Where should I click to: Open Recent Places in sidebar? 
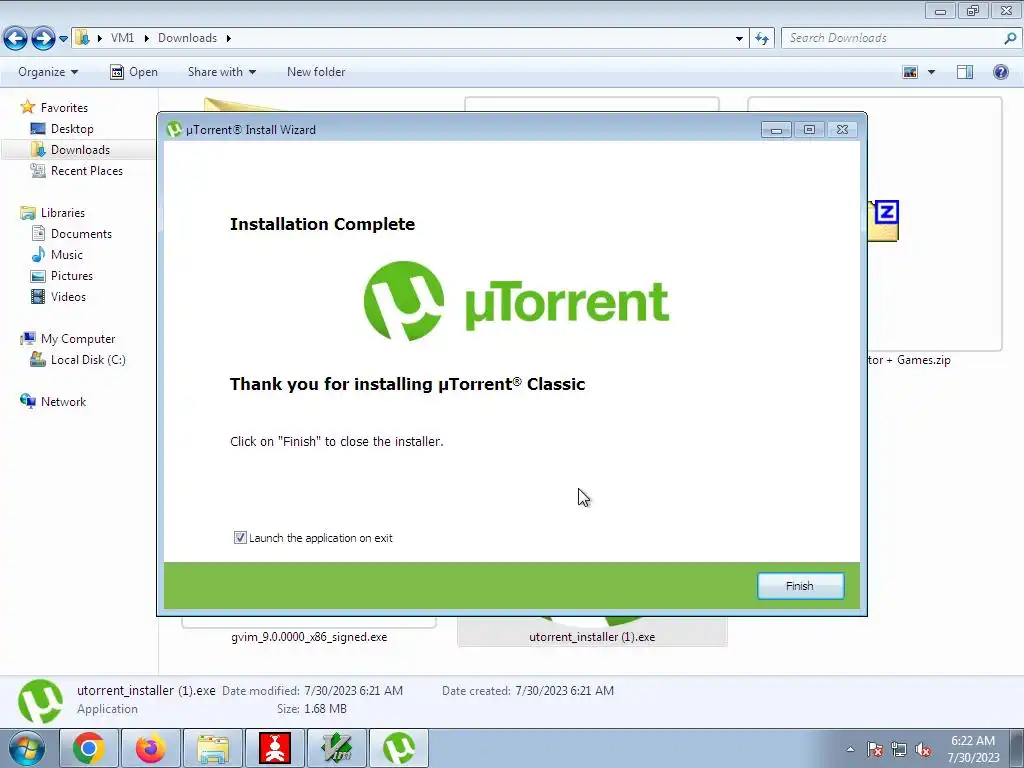(x=87, y=170)
